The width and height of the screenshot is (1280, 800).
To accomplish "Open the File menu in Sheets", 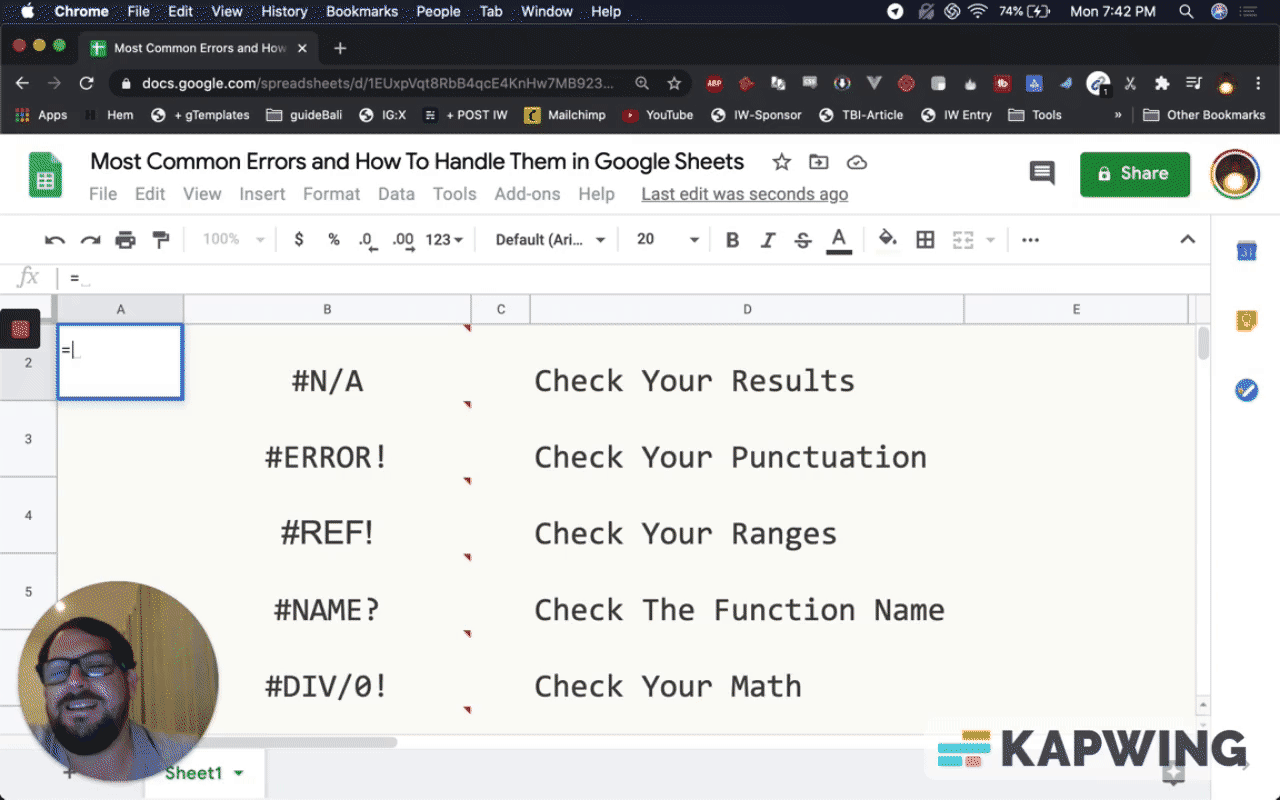I will click(x=103, y=194).
